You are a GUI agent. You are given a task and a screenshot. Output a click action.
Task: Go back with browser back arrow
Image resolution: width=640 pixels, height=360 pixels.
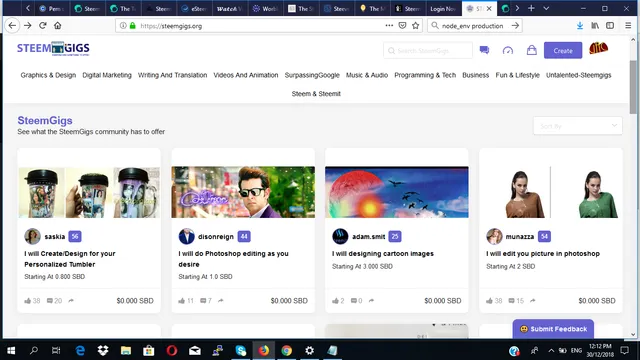click(12, 25)
